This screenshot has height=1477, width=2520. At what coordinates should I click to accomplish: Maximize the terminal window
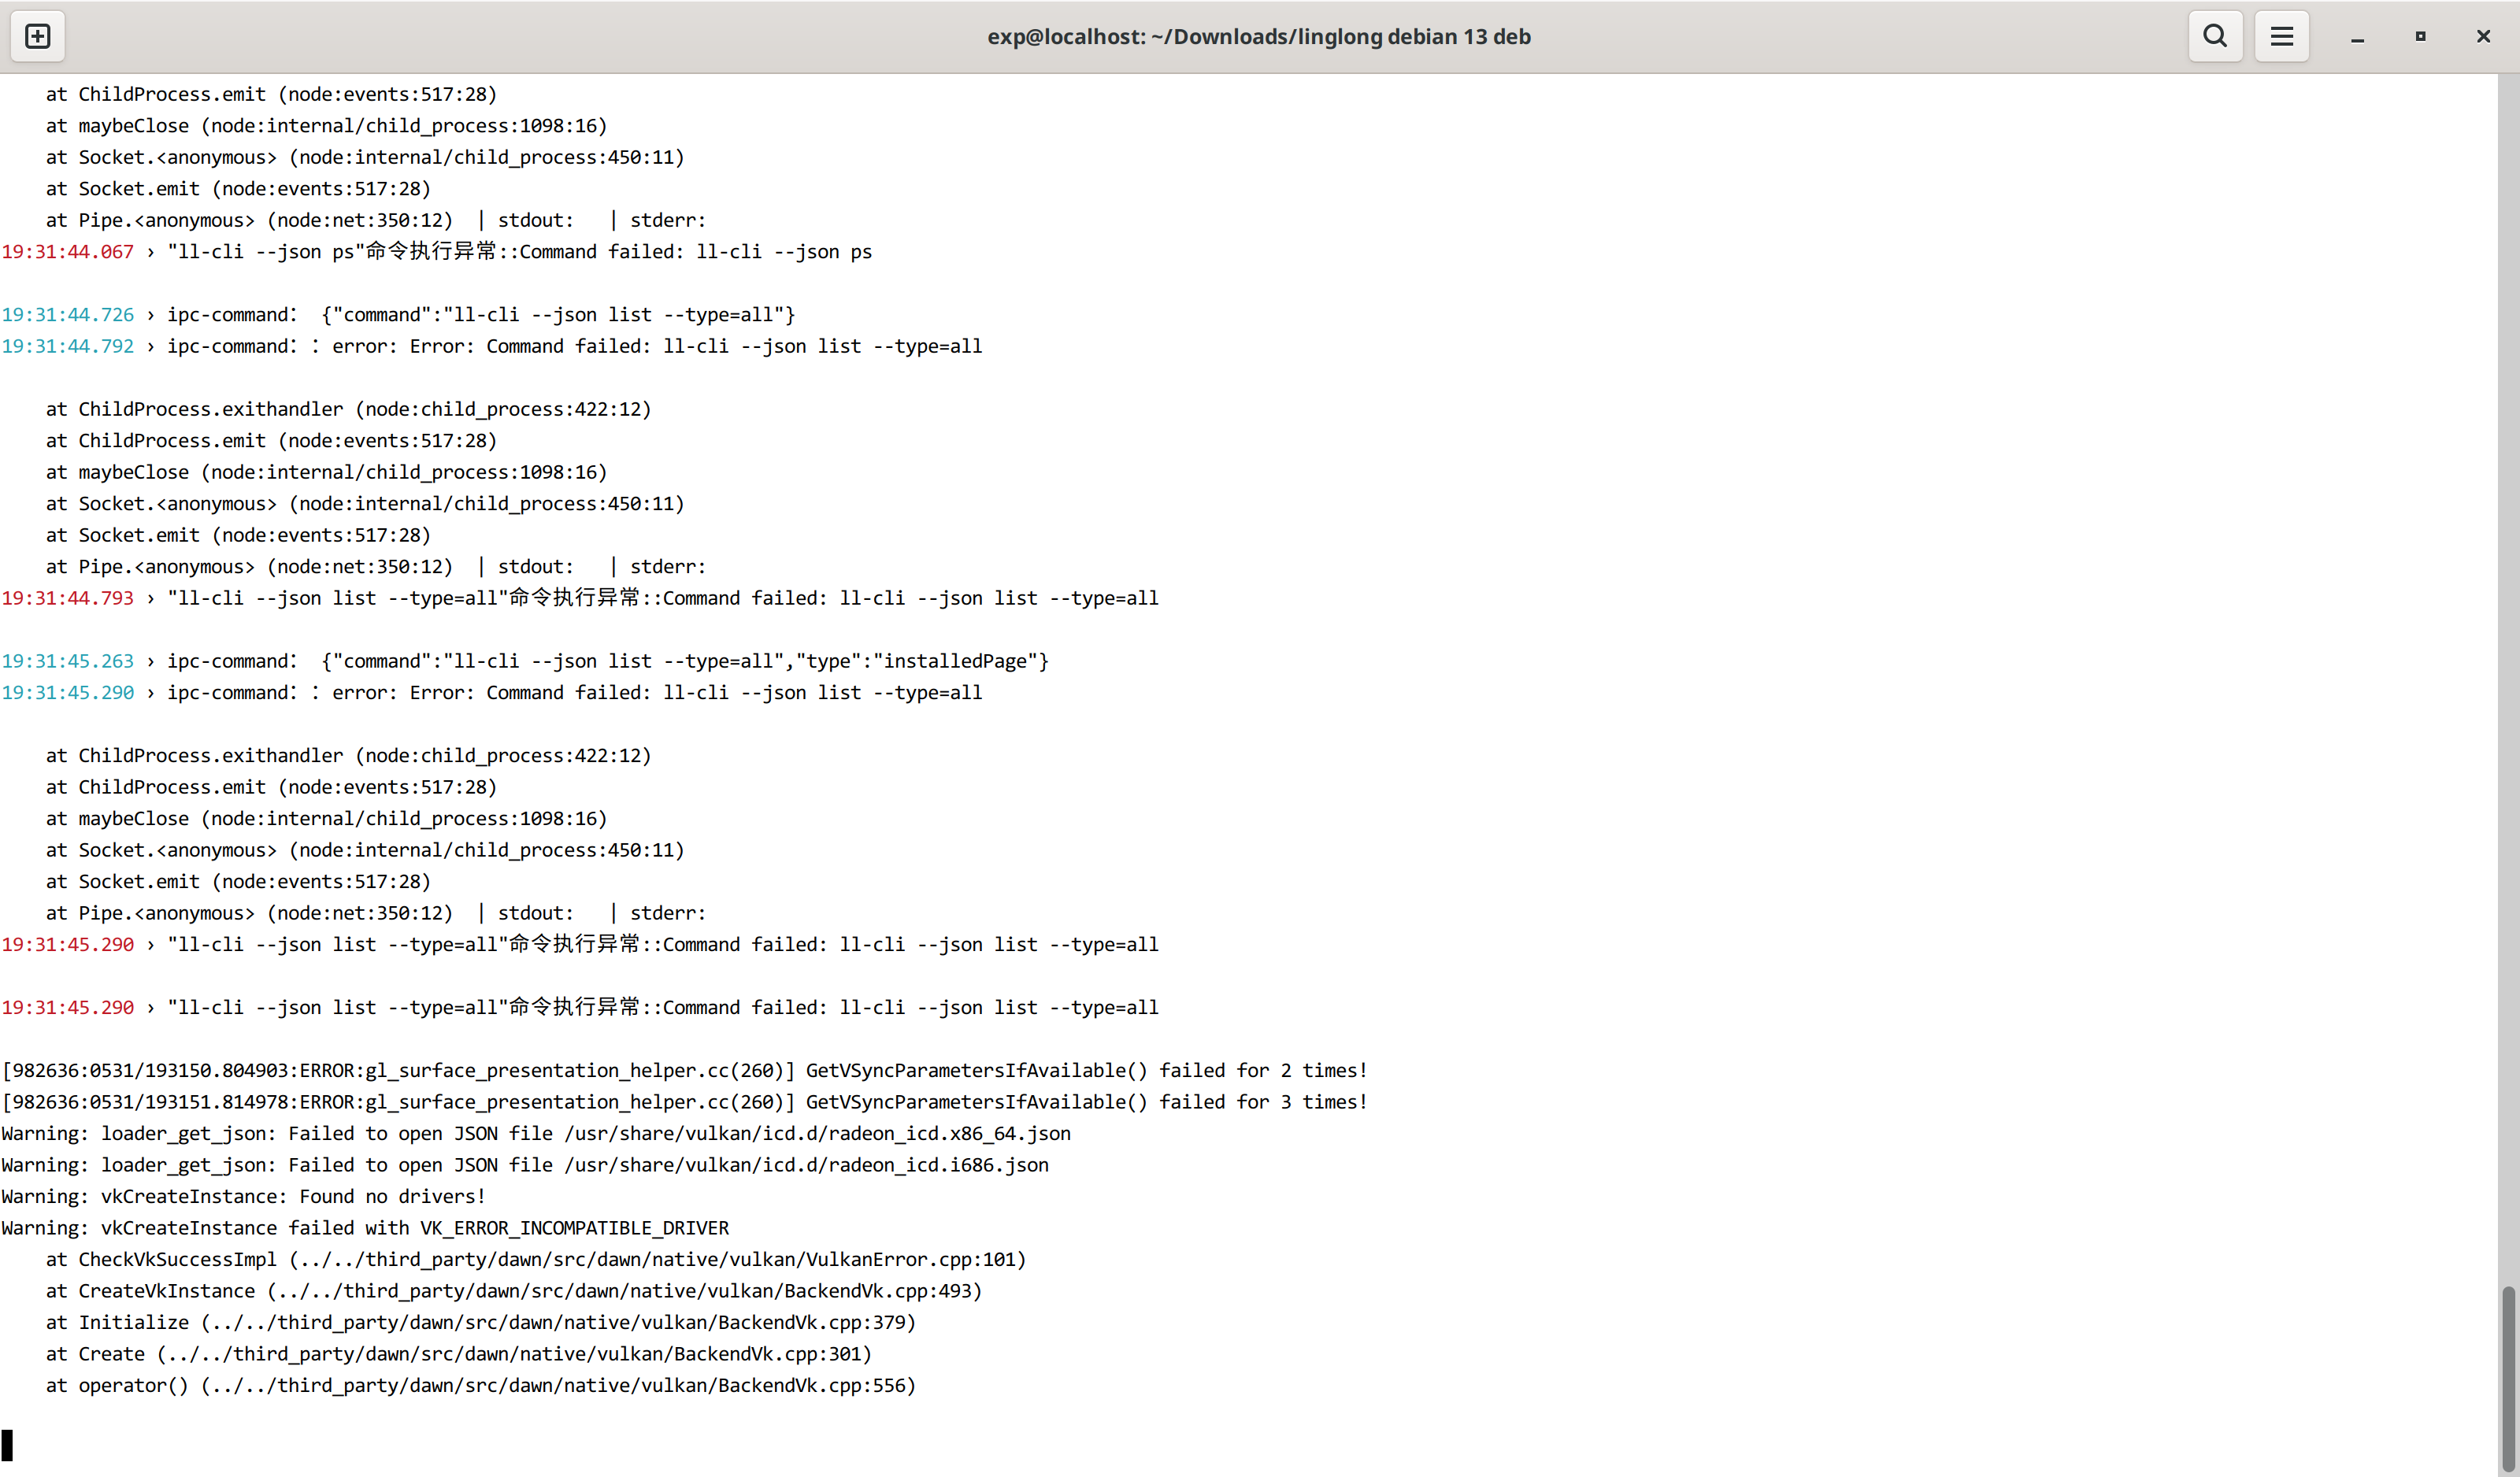pos(2420,37)
